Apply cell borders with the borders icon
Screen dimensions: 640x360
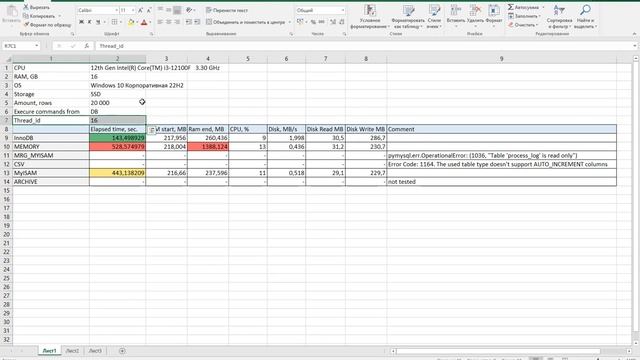(114, 22)
